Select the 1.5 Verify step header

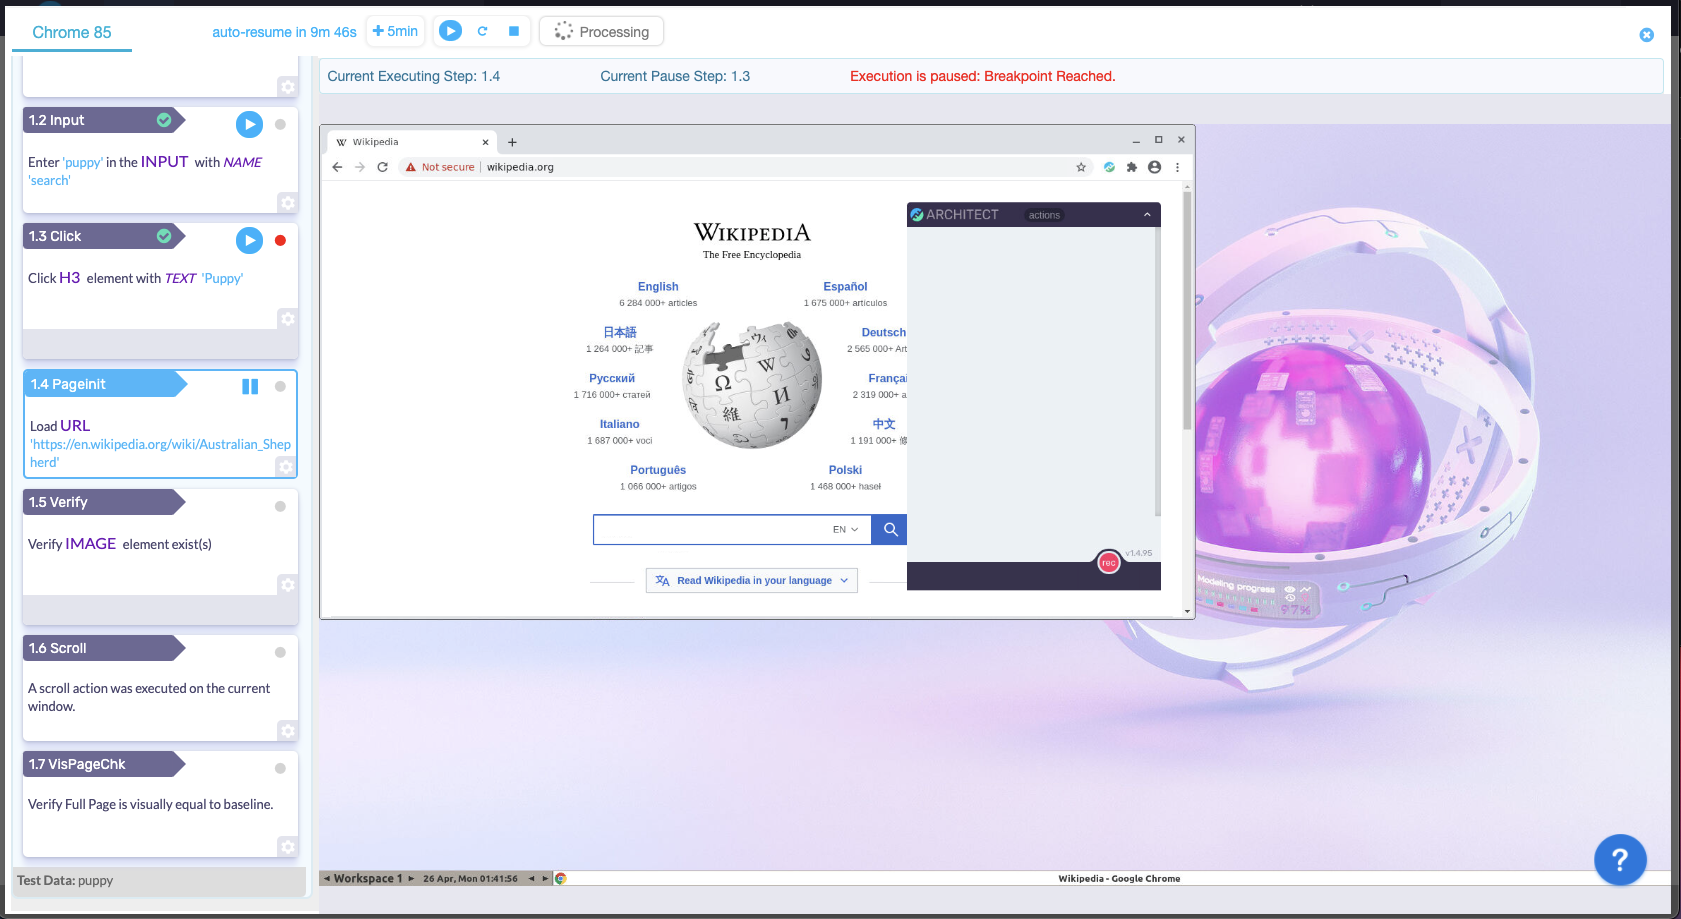[x=104, y=502]
